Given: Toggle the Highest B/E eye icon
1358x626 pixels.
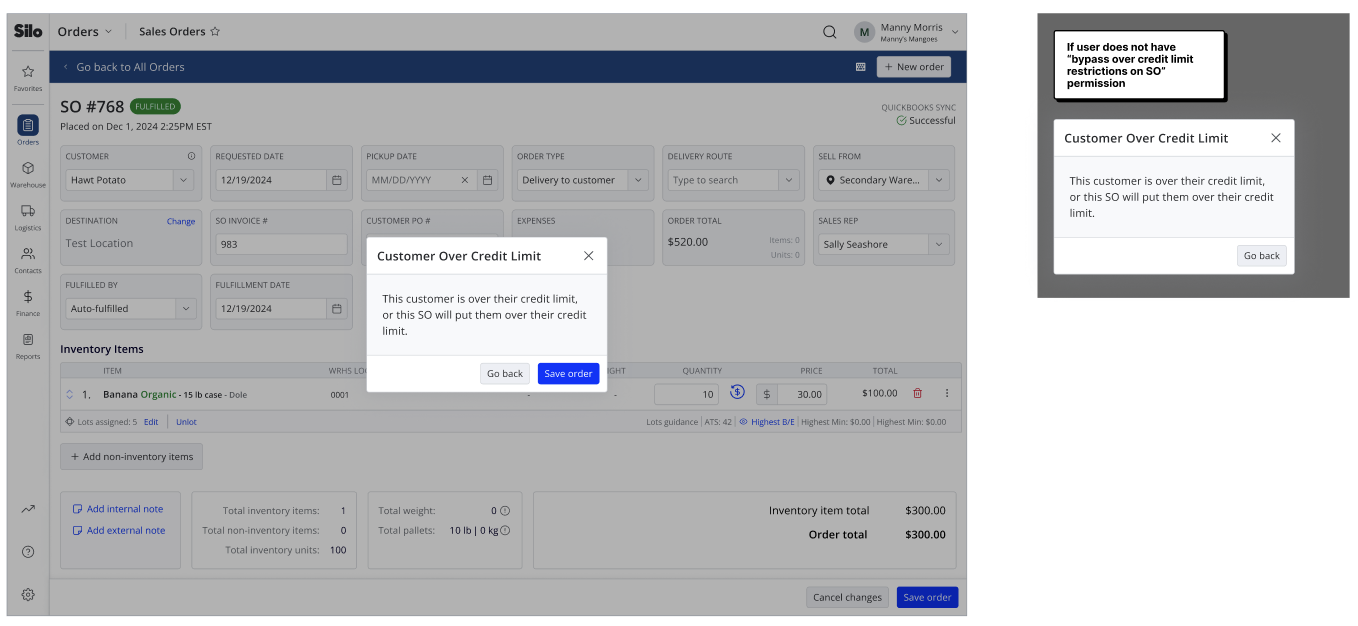Looking at the screenshot, I should [743, 422].
